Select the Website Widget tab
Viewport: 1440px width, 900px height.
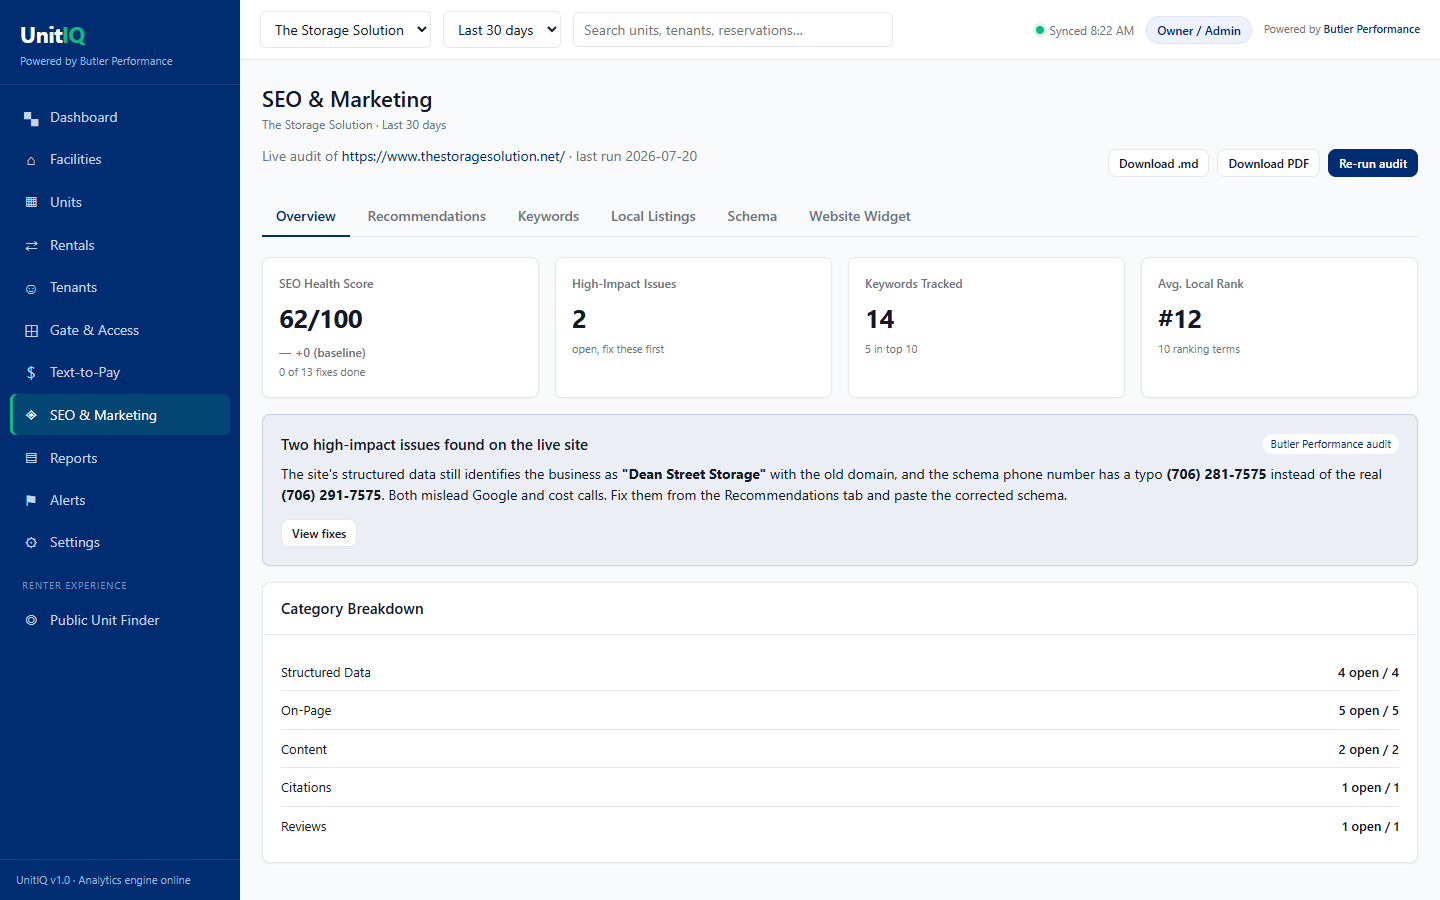tap(860, 216)
